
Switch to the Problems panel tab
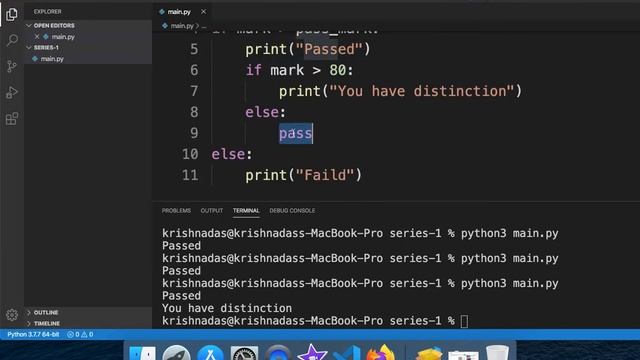[176, 211]
